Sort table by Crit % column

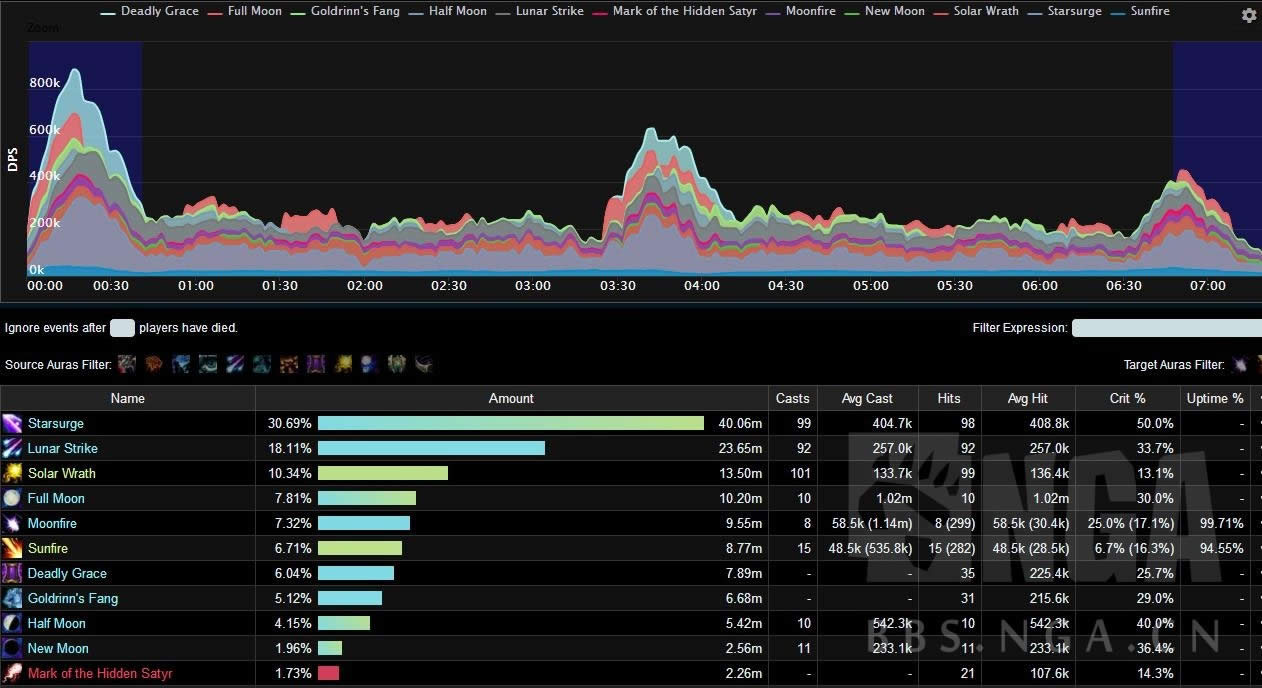pyautogui.click(x=1127, y=398)
